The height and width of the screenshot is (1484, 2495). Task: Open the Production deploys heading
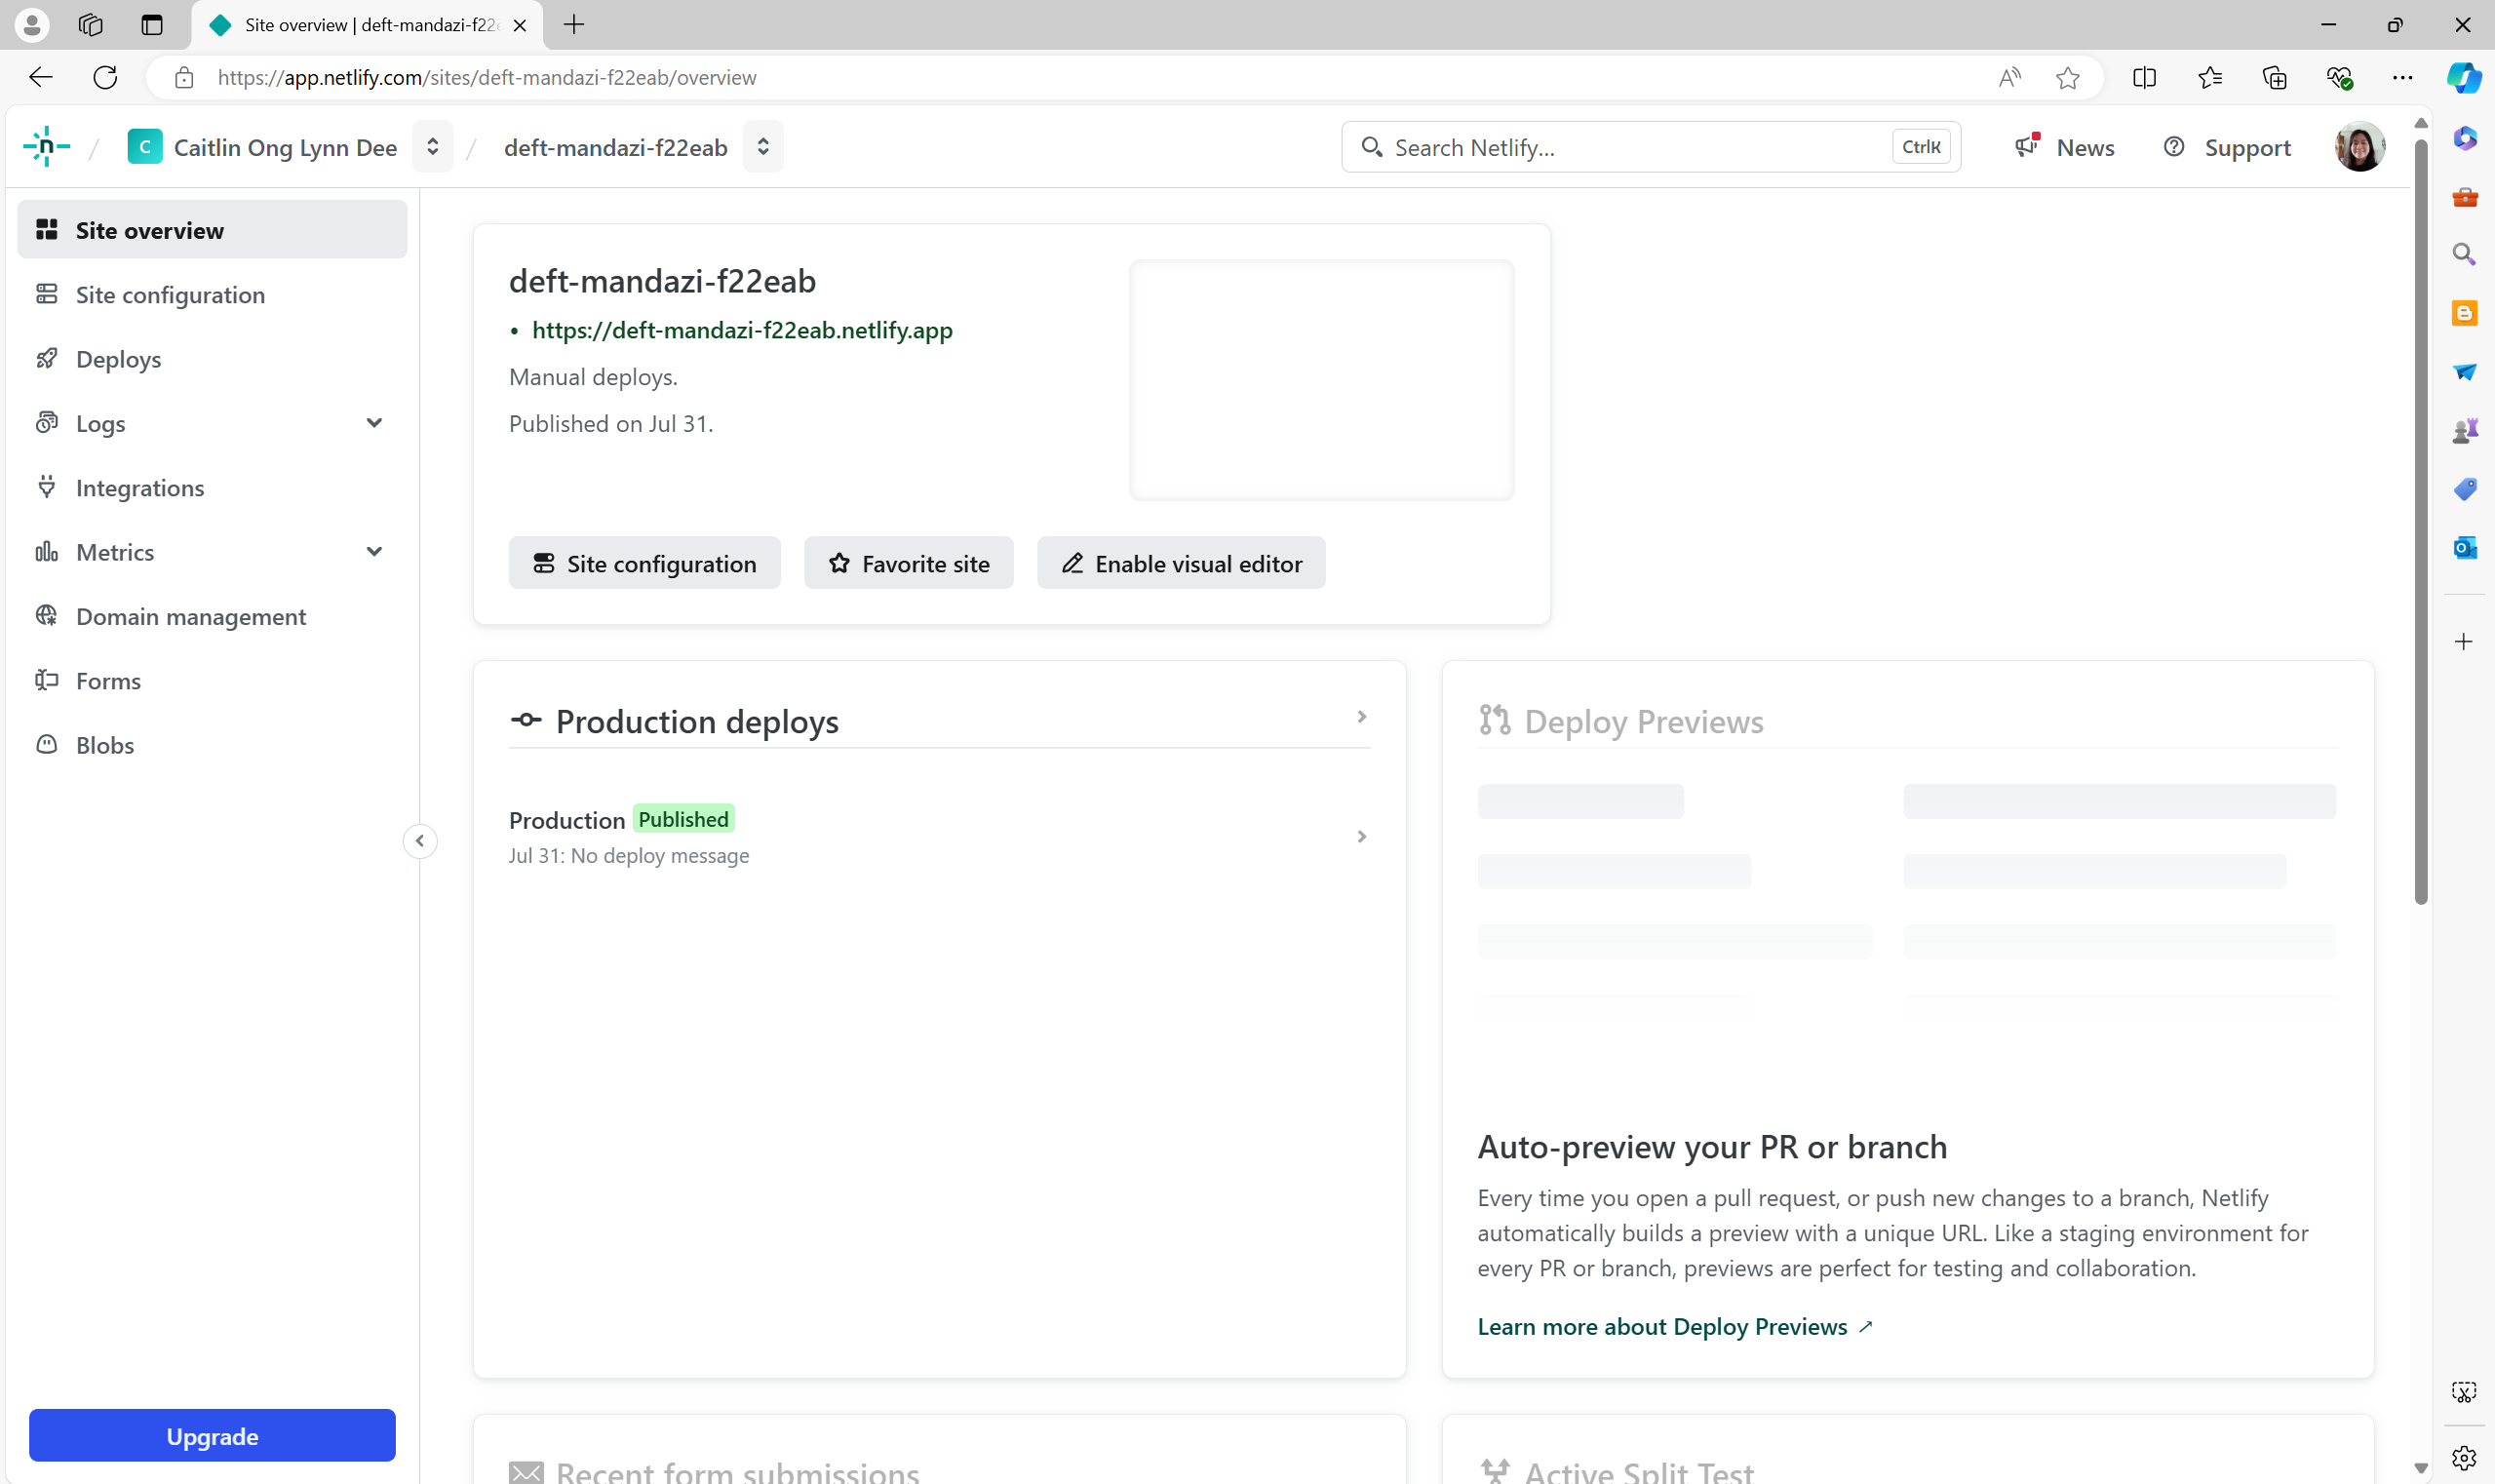pyautogui.click(x=696, y=721)
